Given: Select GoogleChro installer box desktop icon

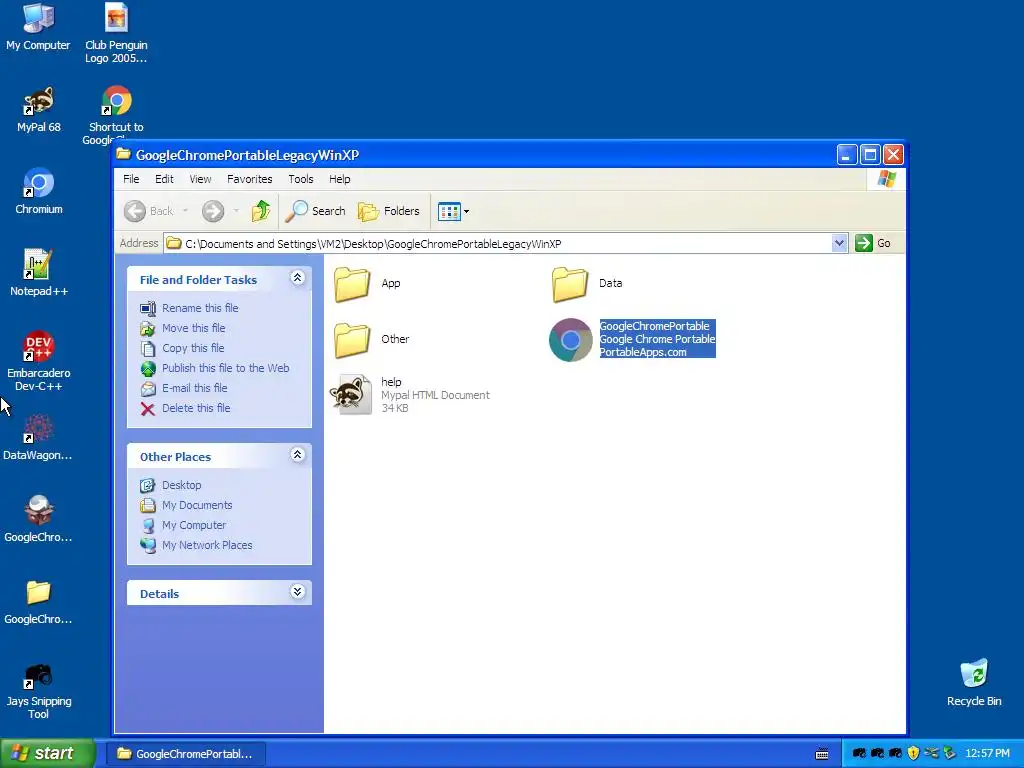Looking at the screenshot, I should pos(38,511).
